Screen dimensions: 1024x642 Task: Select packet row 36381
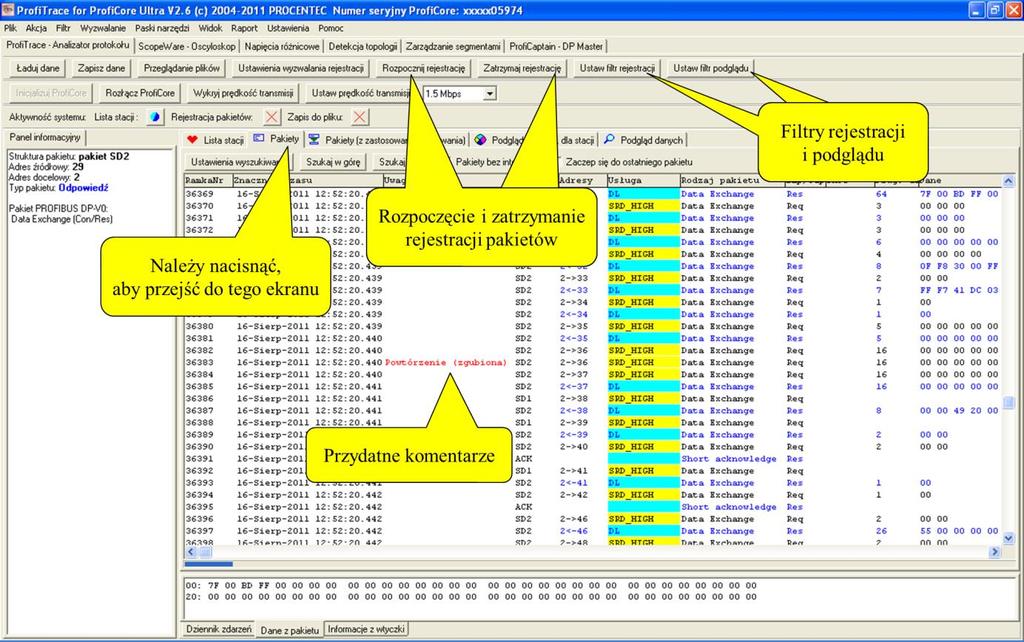tap(593, 338)
